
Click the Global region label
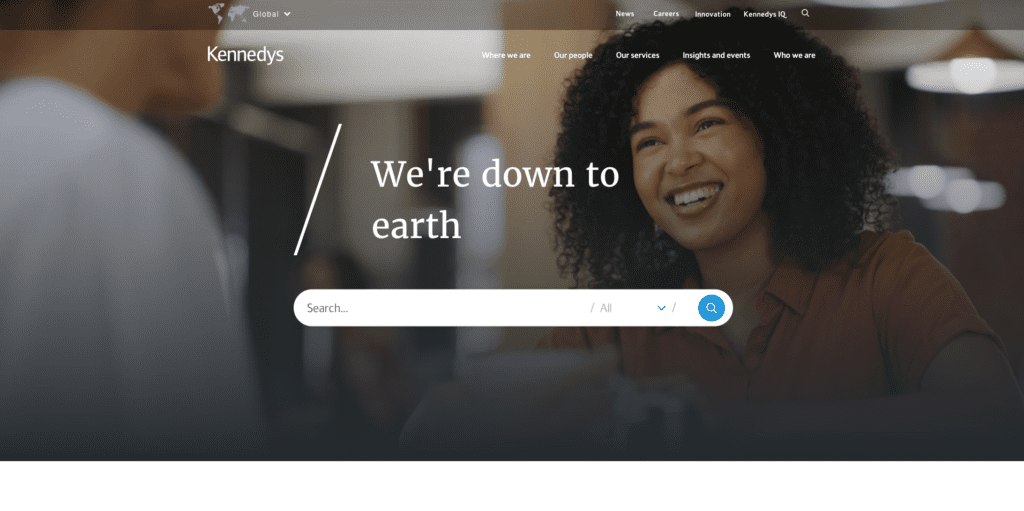[266, 14]
